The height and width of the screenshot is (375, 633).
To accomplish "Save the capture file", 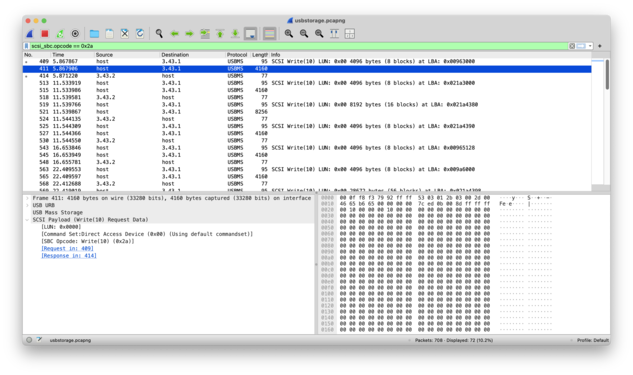I will (109, 34).
